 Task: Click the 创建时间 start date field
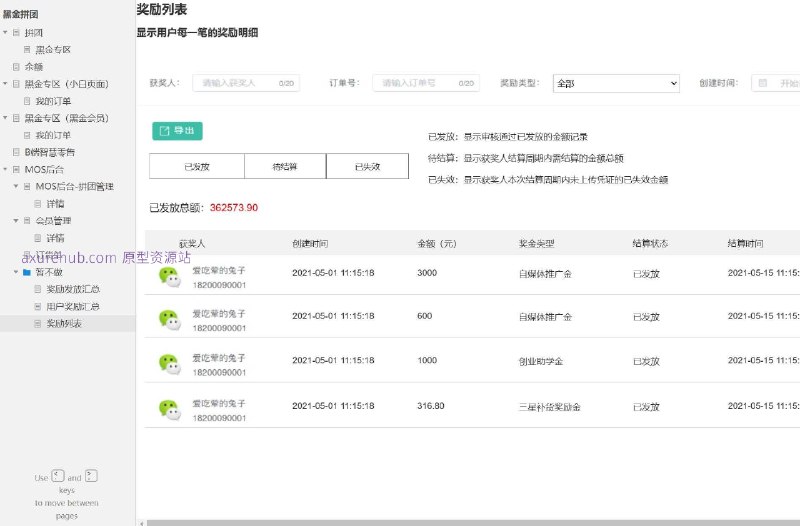point(776,83)
